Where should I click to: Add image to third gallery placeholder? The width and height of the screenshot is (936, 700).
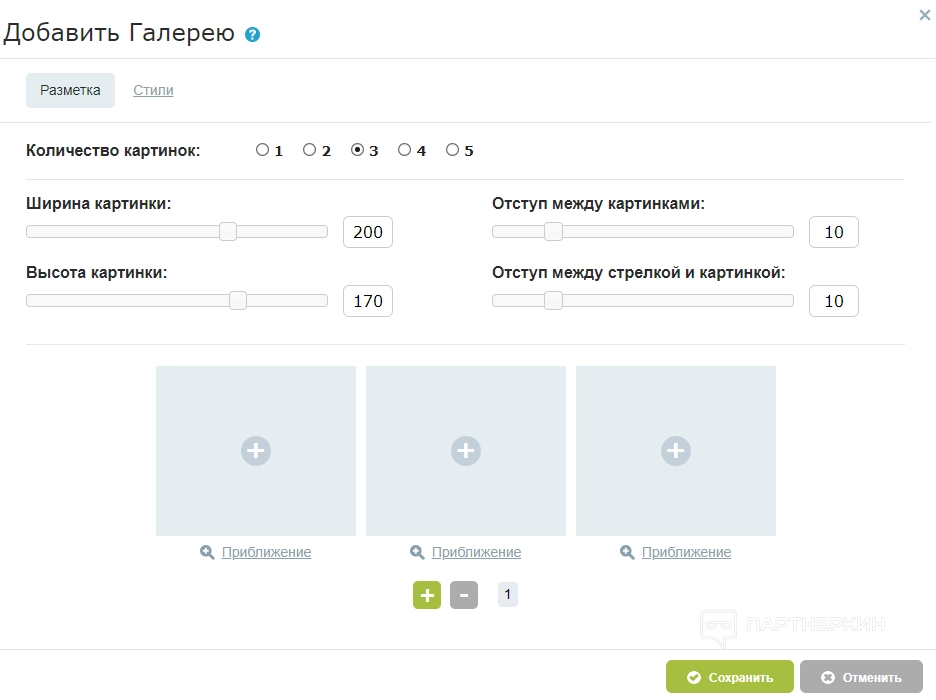tap(676, 451)
